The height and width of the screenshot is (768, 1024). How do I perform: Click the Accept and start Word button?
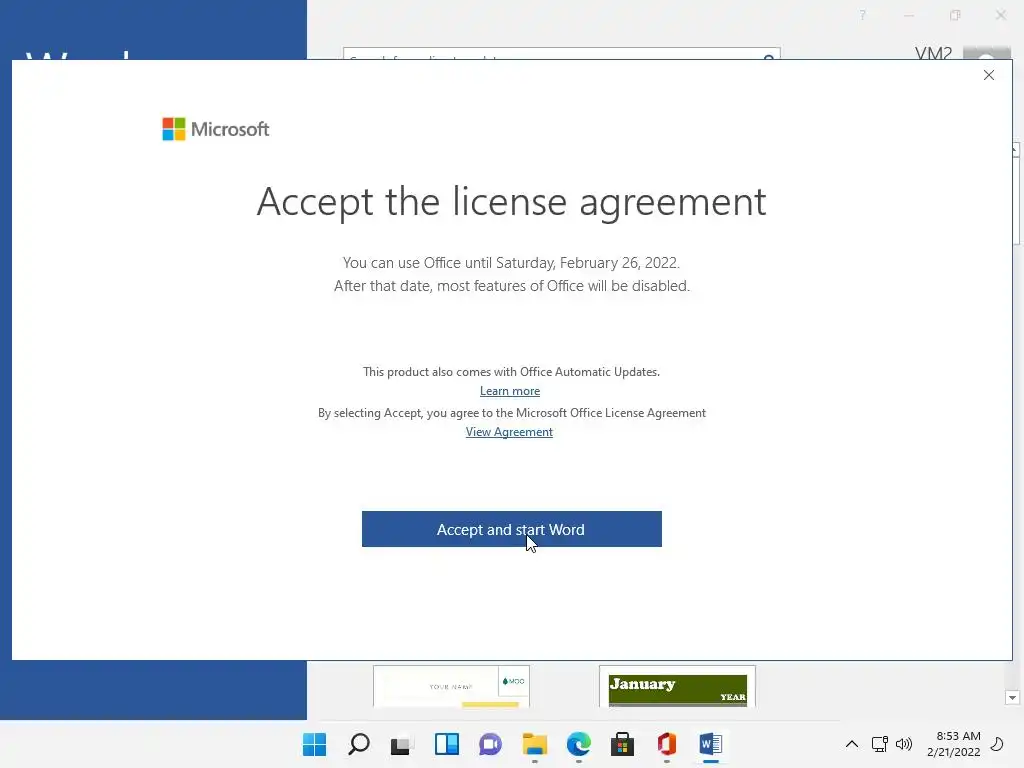[511, 529]
